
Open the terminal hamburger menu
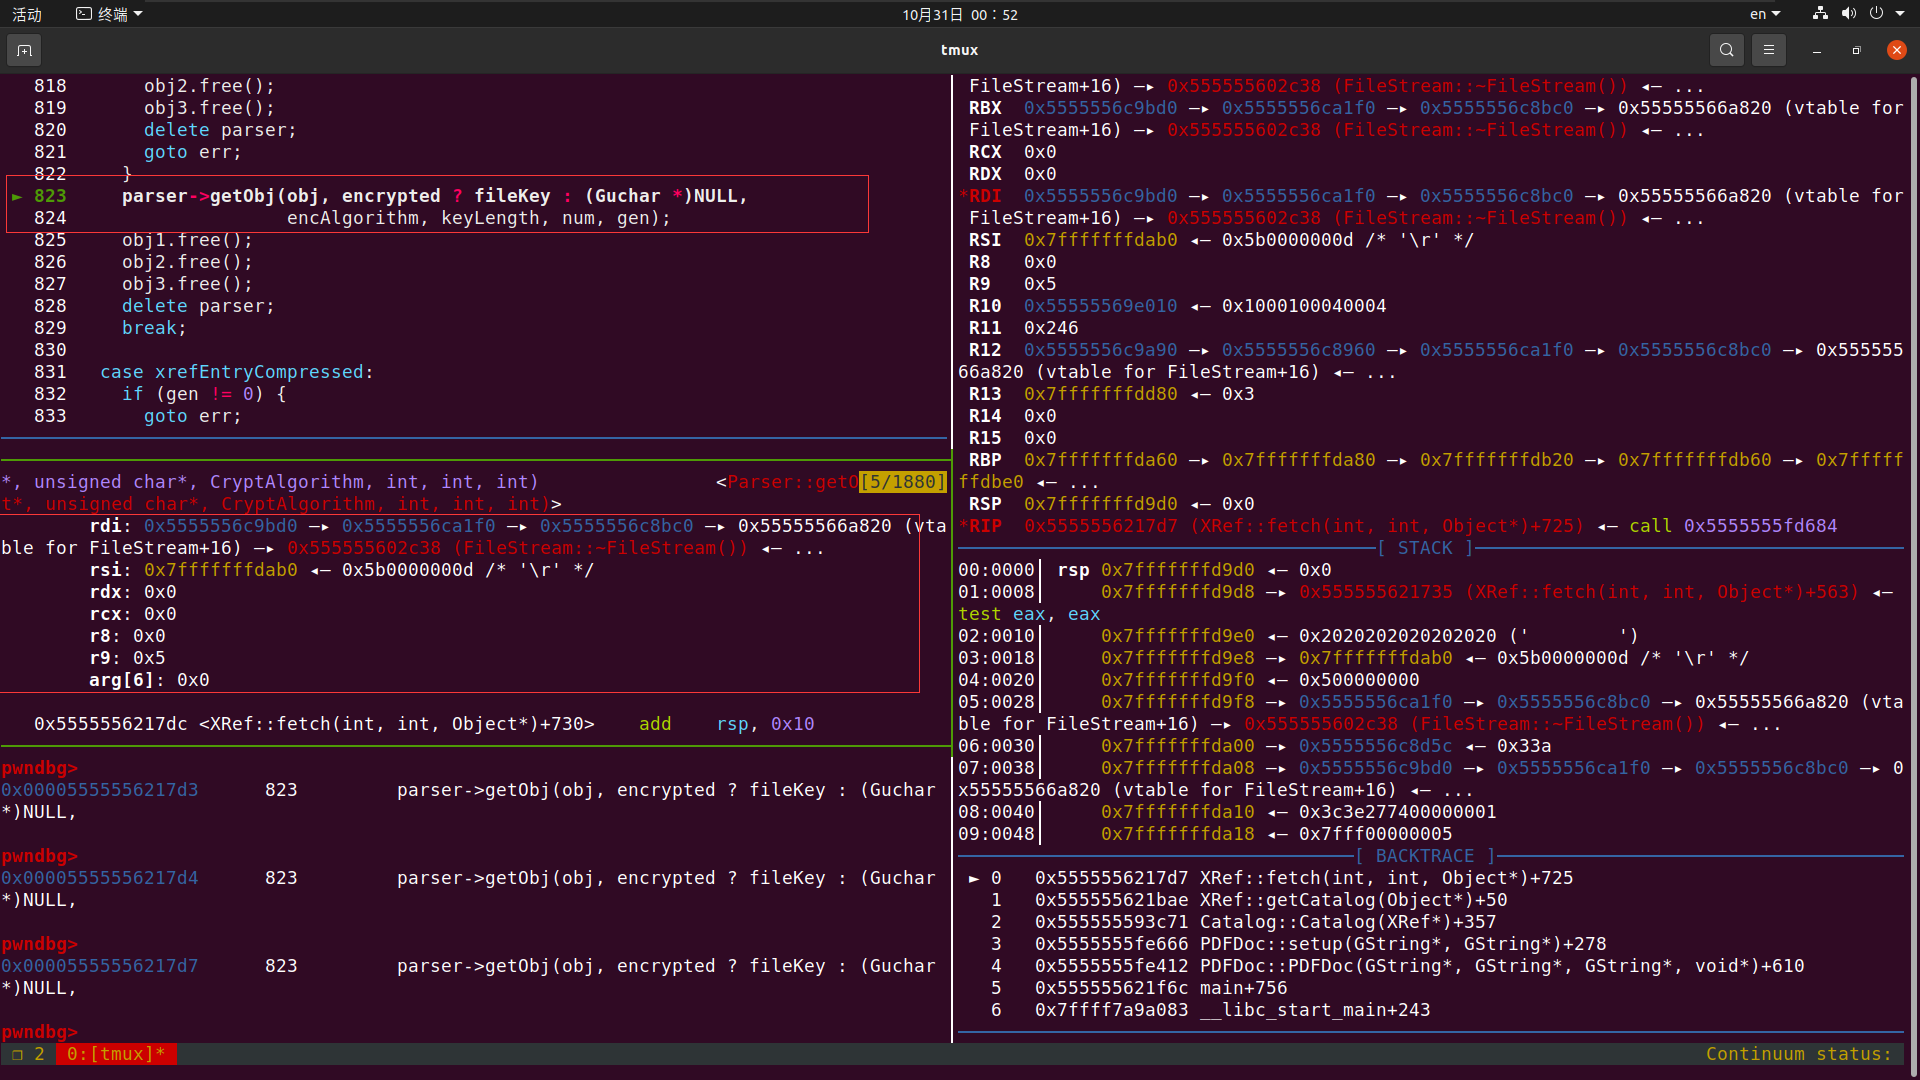point(1768,50)
